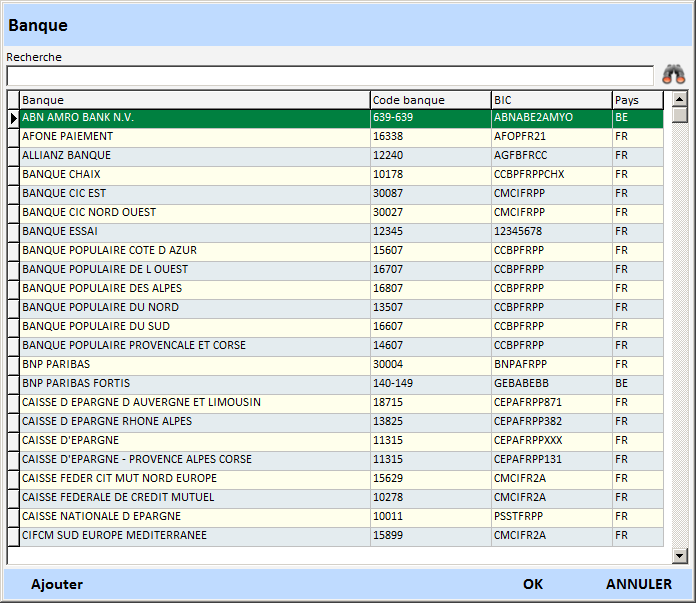
Task: Click the code banque cell 15629
Action: point(431,479)
